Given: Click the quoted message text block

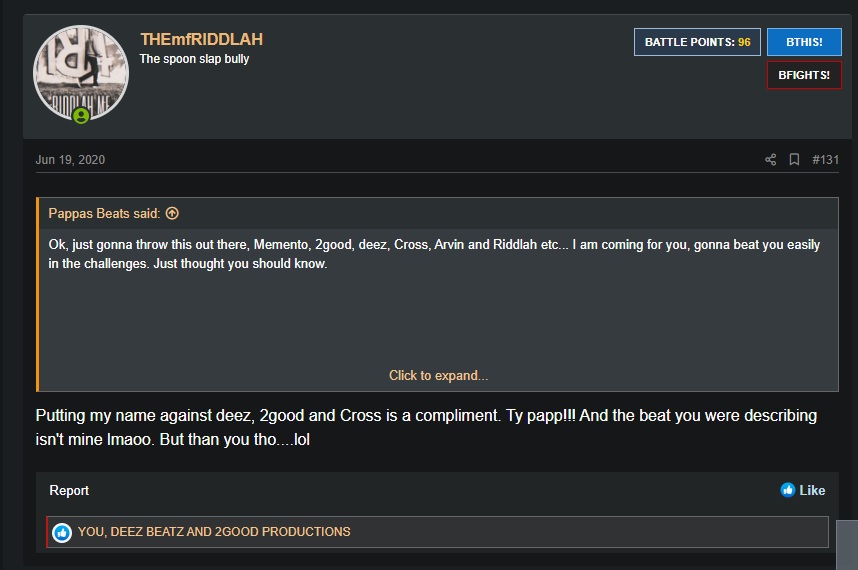Looking at the screenshot, I should coord(434,254).
